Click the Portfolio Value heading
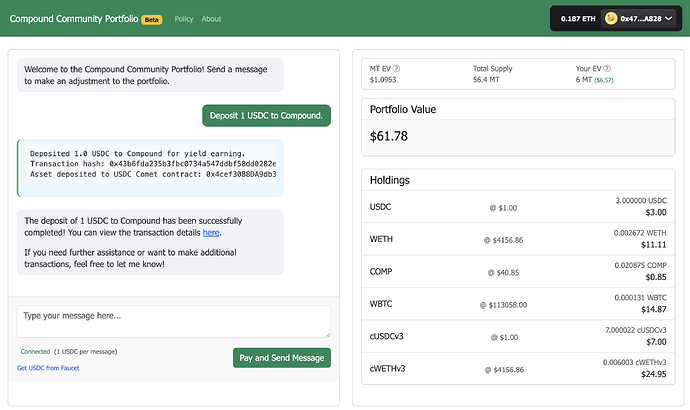 (x=403, y=109)
